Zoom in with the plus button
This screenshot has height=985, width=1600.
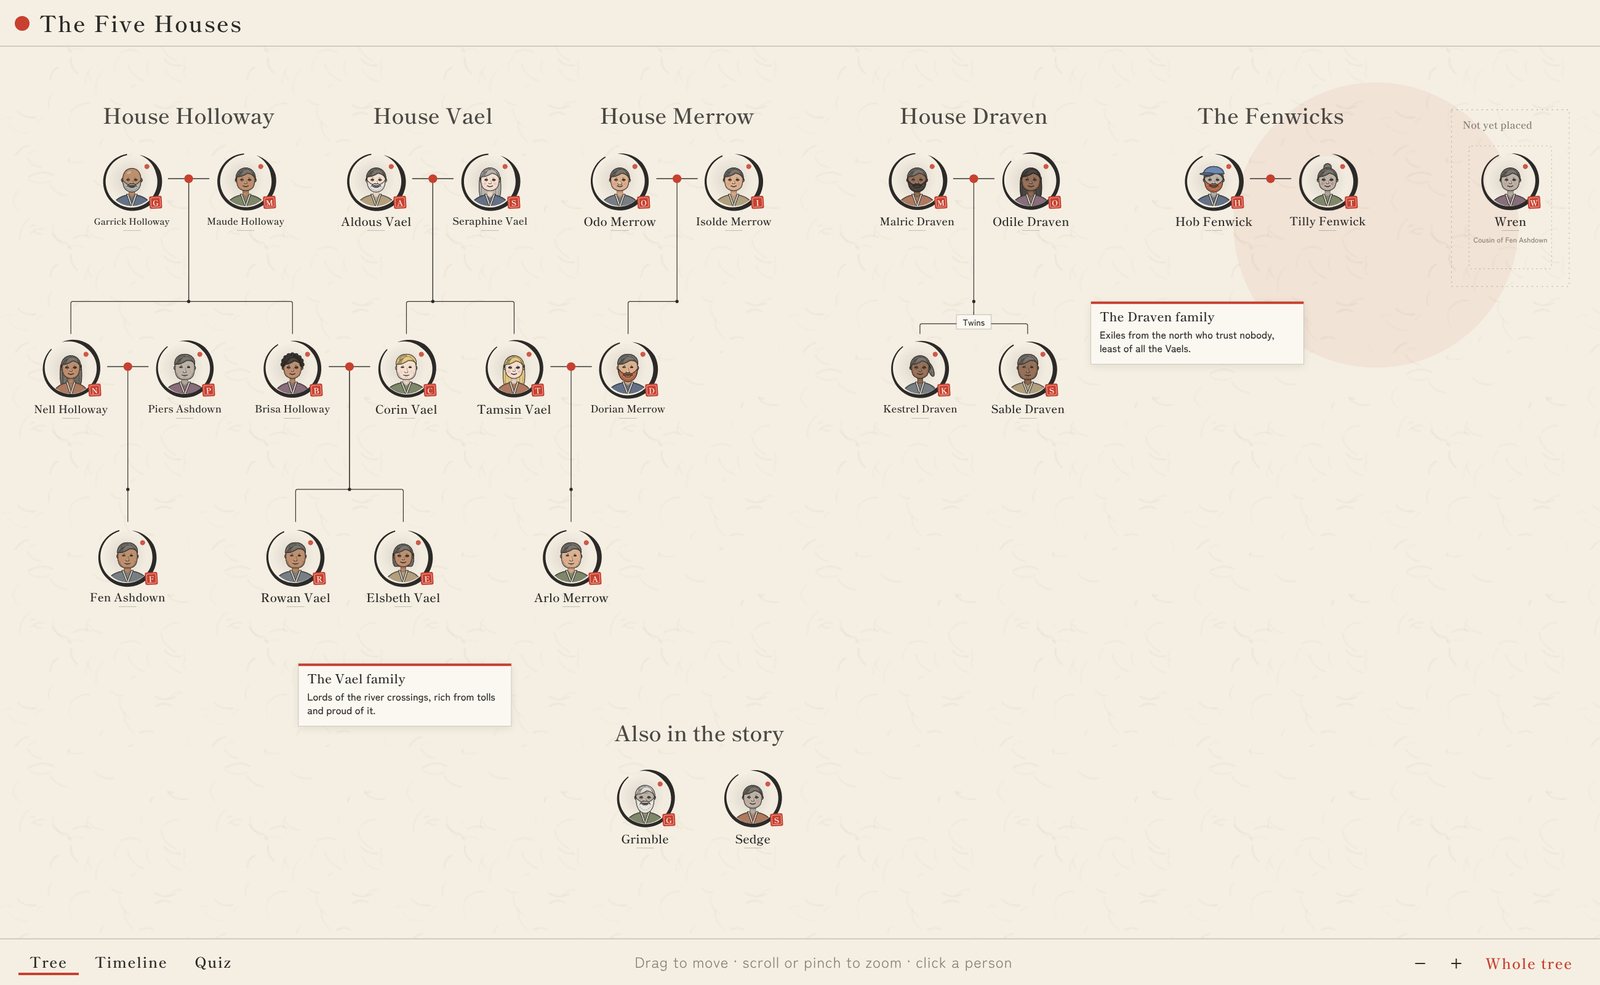tap(1456, 963)
